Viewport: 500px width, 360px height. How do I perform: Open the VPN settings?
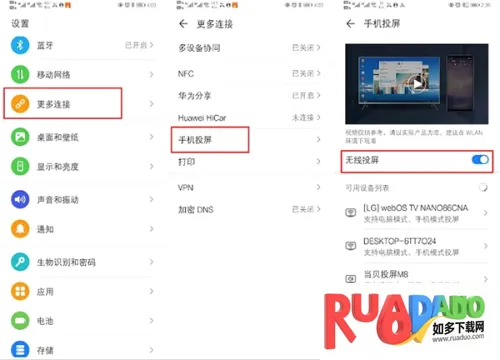coord(249,187)
